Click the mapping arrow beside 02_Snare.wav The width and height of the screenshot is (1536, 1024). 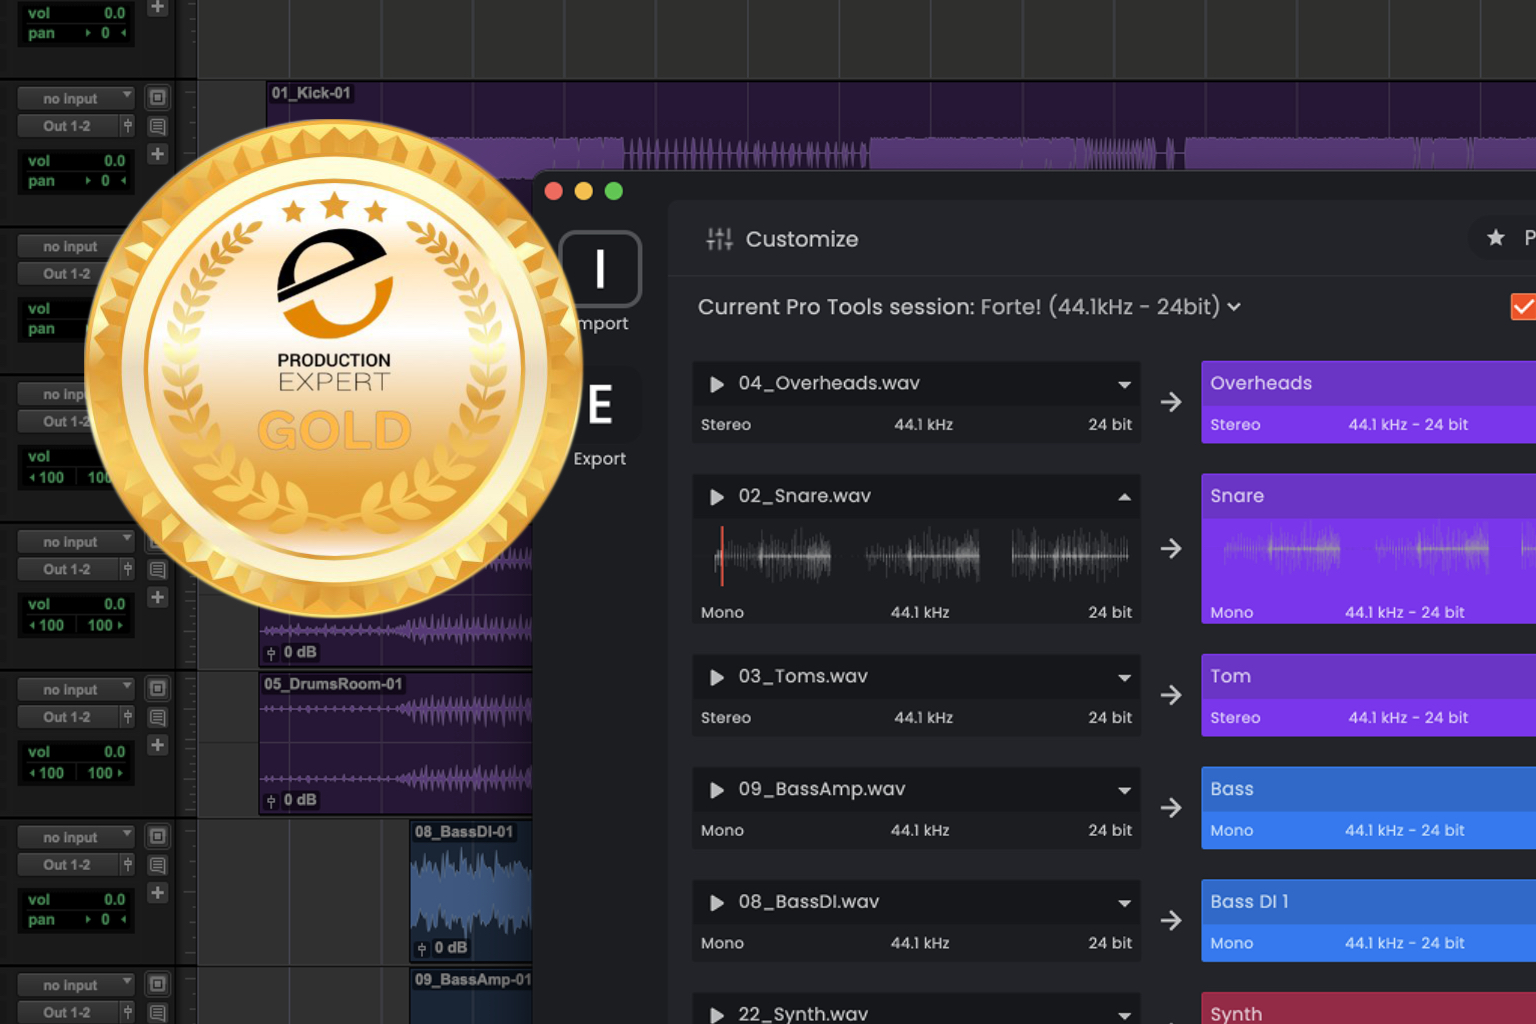pos(1171,548)
